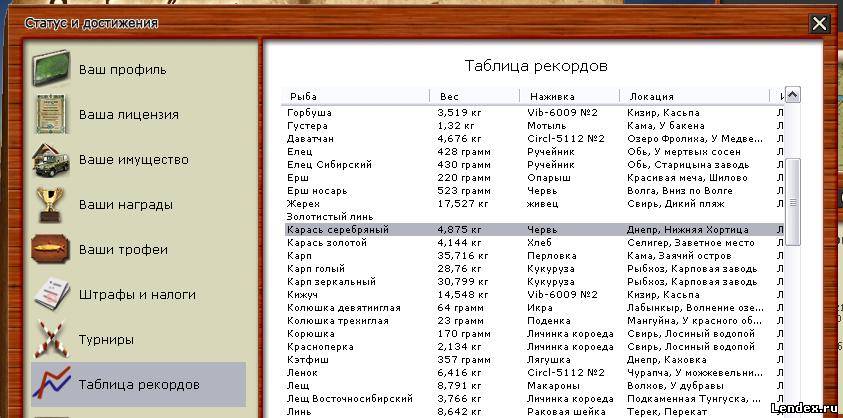Click the fines and taxes papers icon

point(52,294)
